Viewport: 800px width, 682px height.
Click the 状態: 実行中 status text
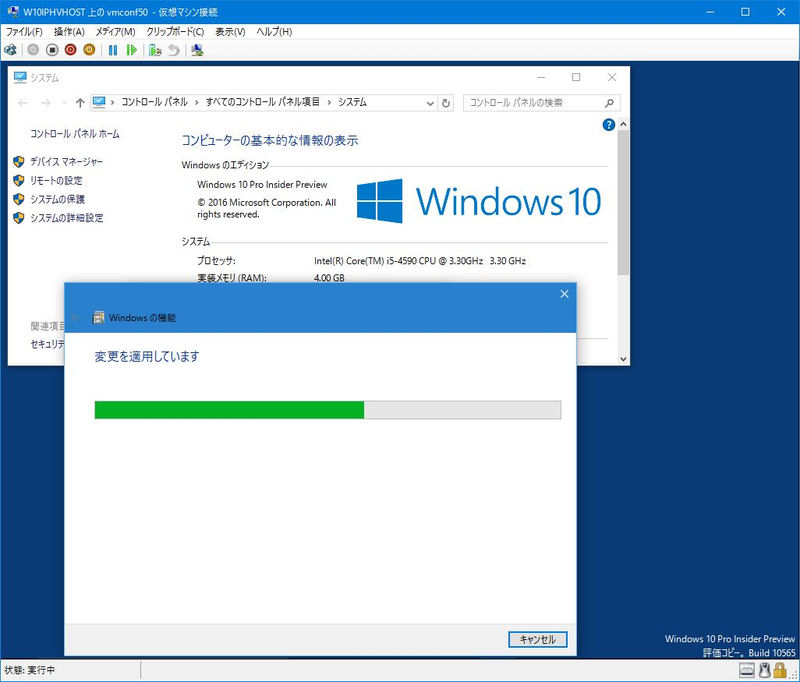click(x=30, y=670)
